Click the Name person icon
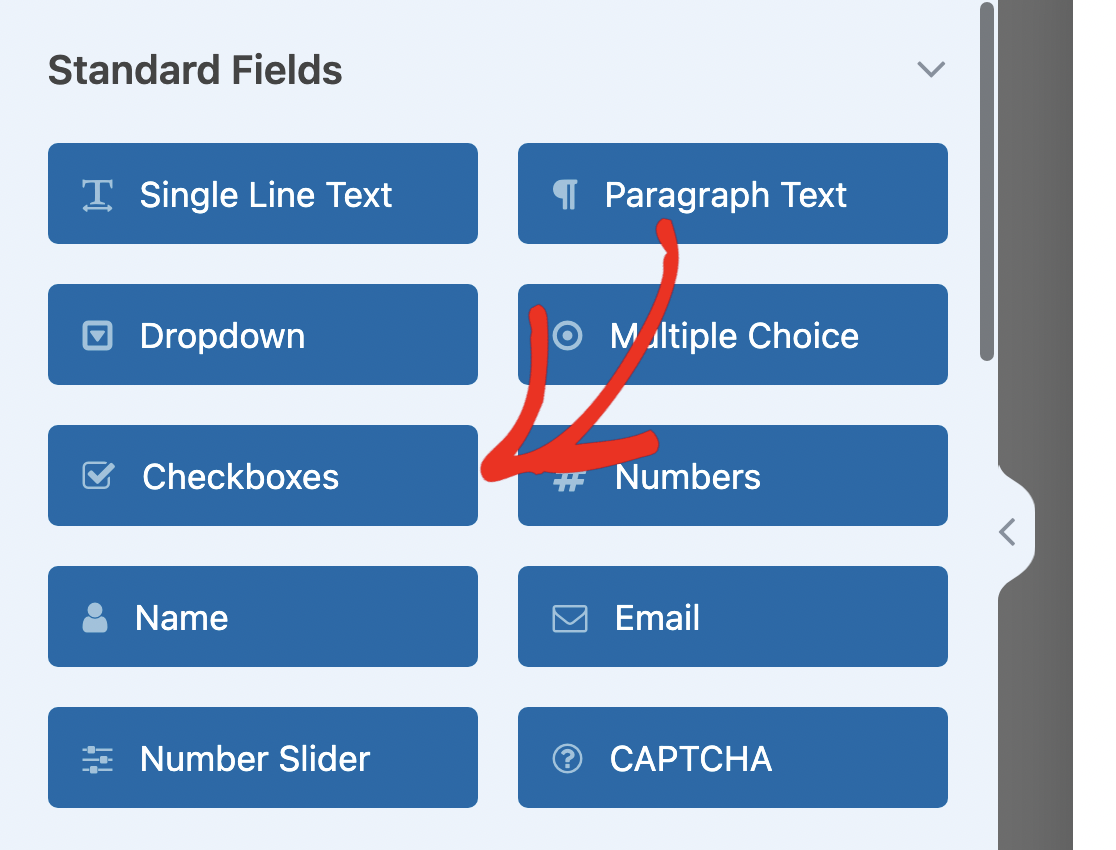1116x850 pixels. [x=95, y=618]
